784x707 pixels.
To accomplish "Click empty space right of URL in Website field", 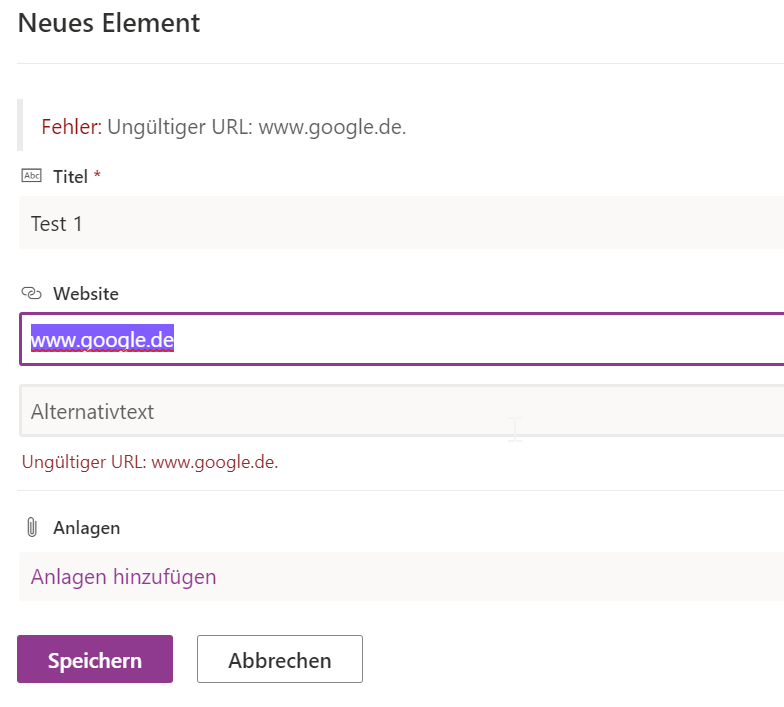I will click(x=480, y=340).
